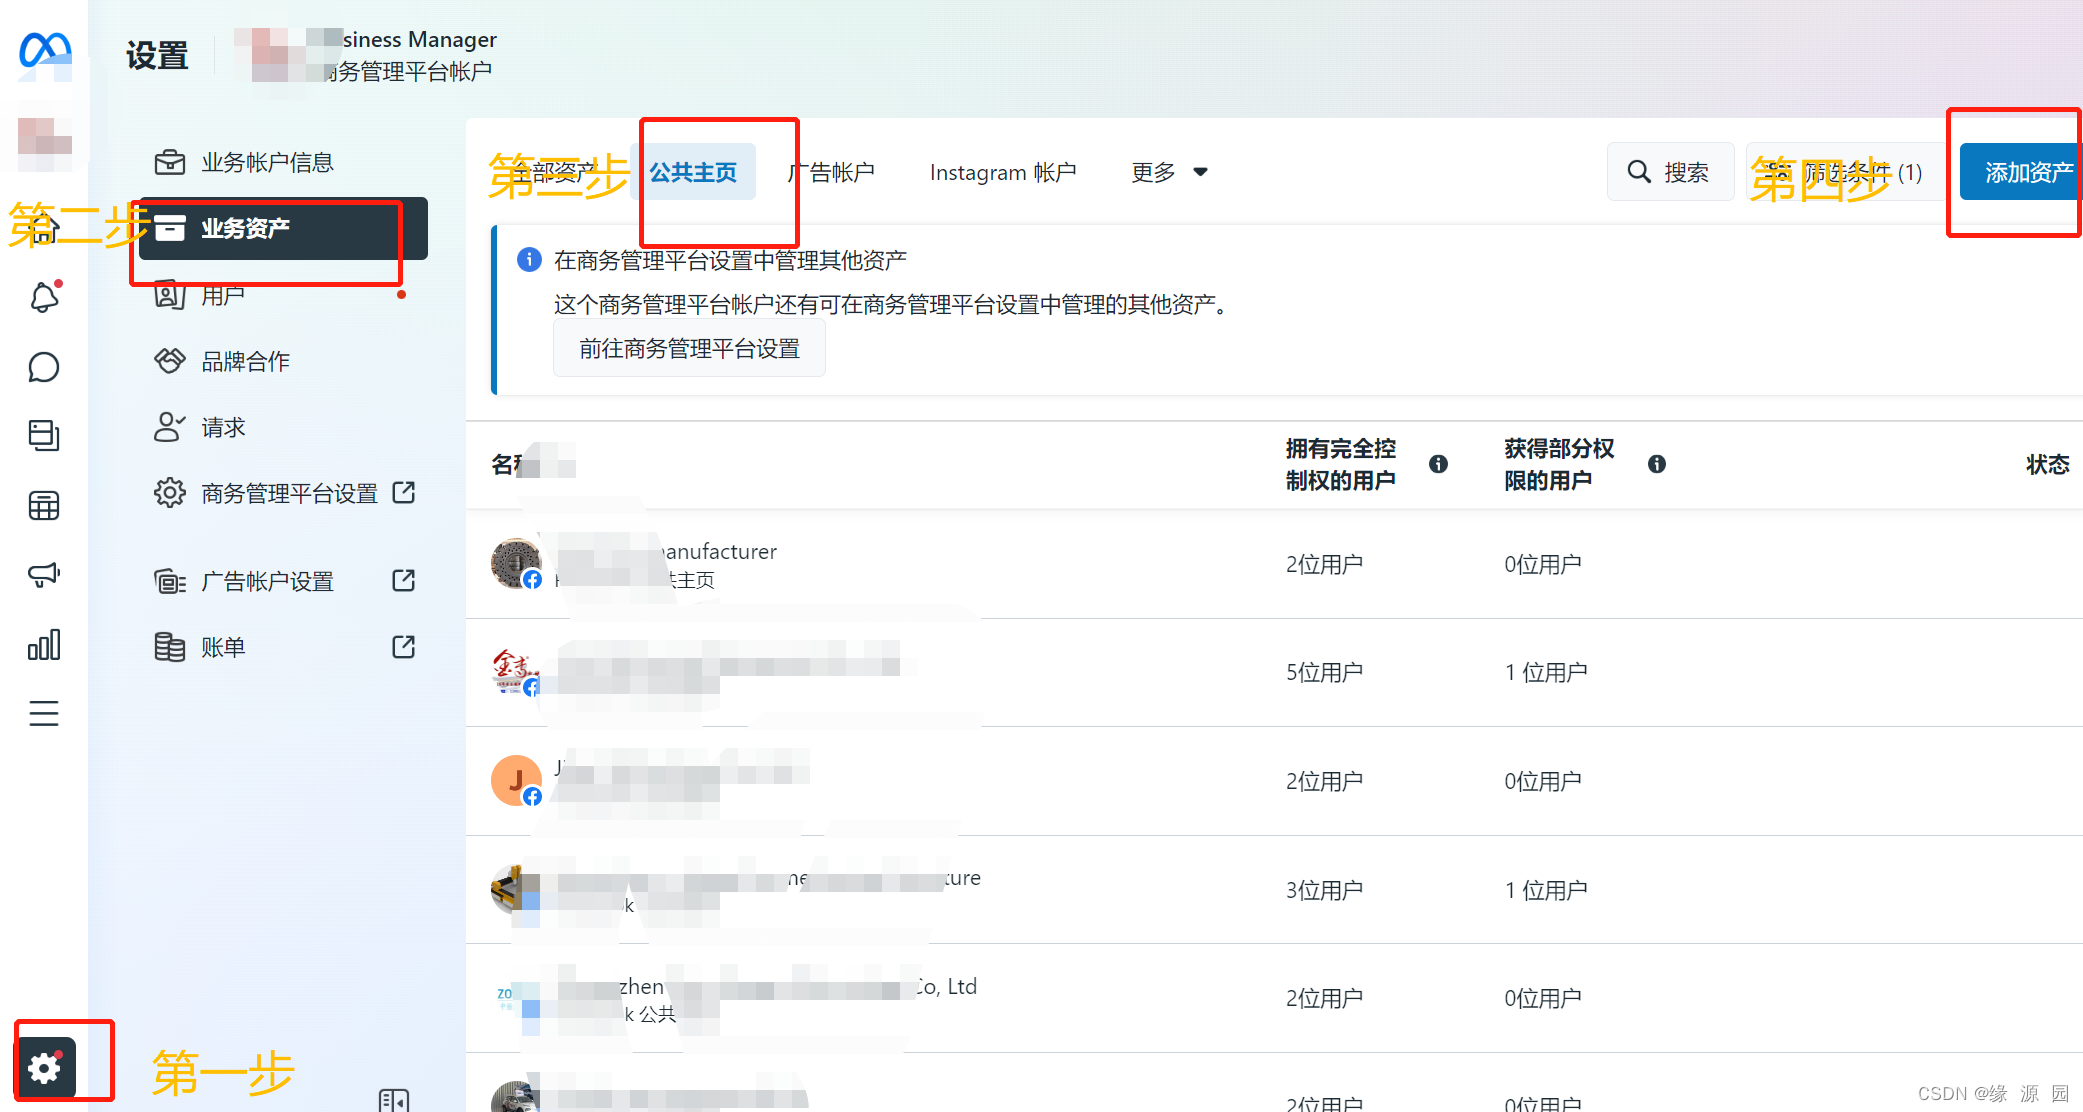Open the 搜索 search field
The image size is (2083, 1112).
[1670, 171]
